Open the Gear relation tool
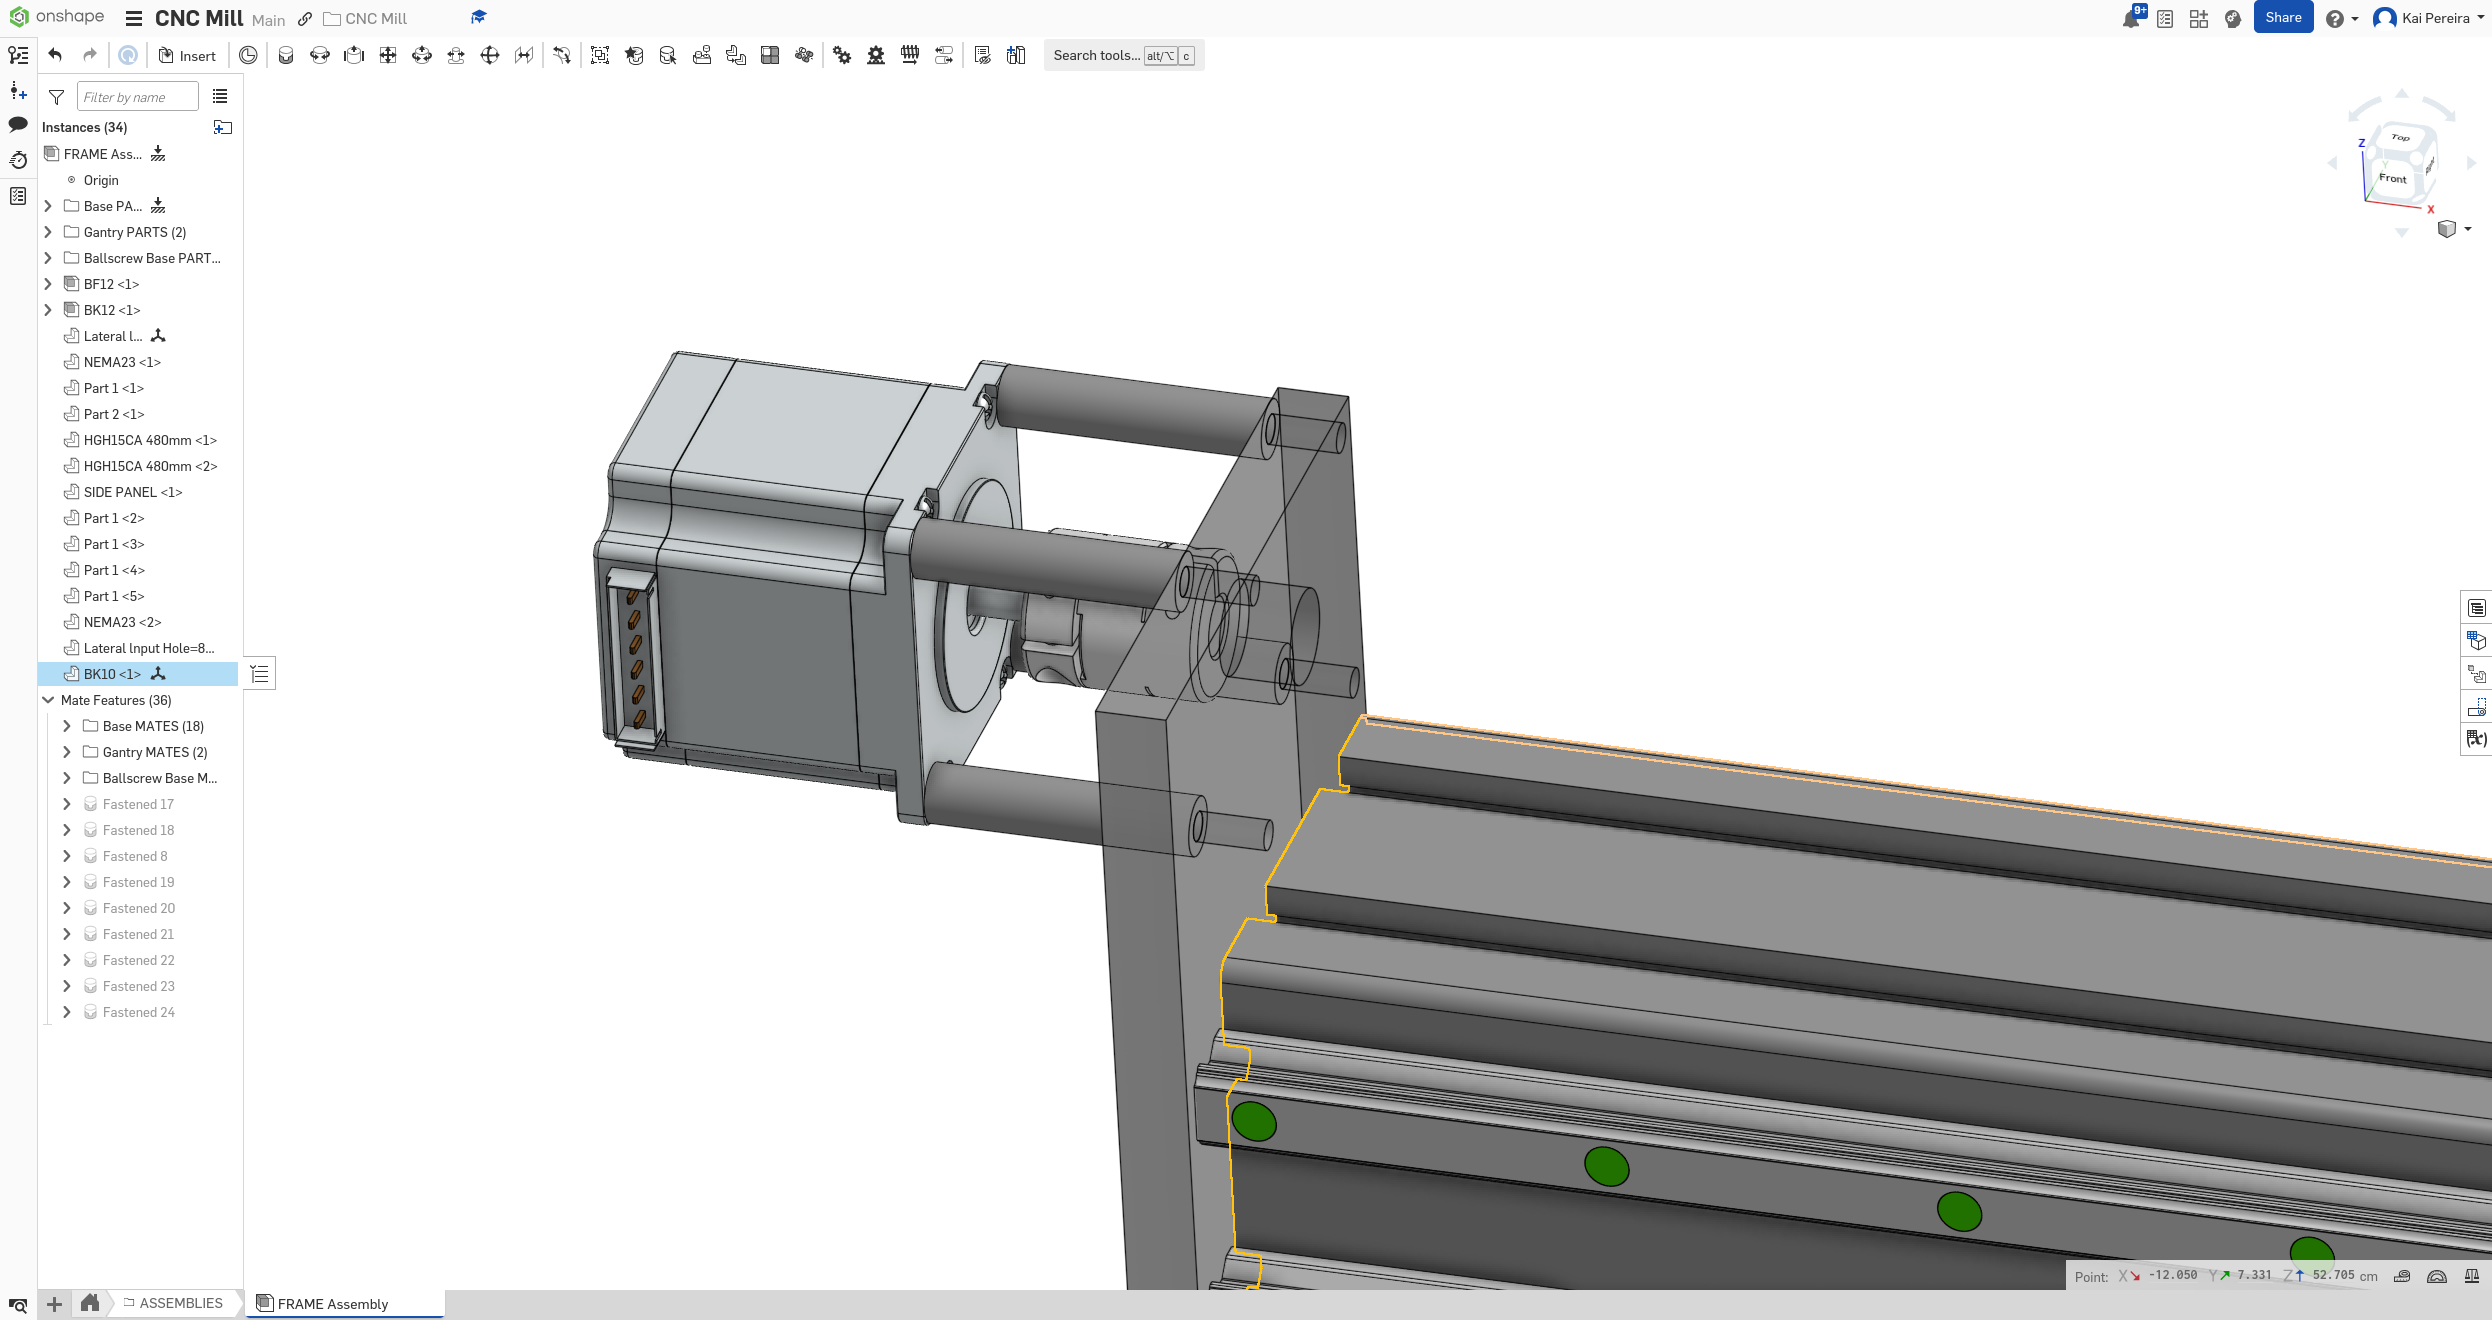This screenshot has height=1320, width=2492. pos(841,55)
